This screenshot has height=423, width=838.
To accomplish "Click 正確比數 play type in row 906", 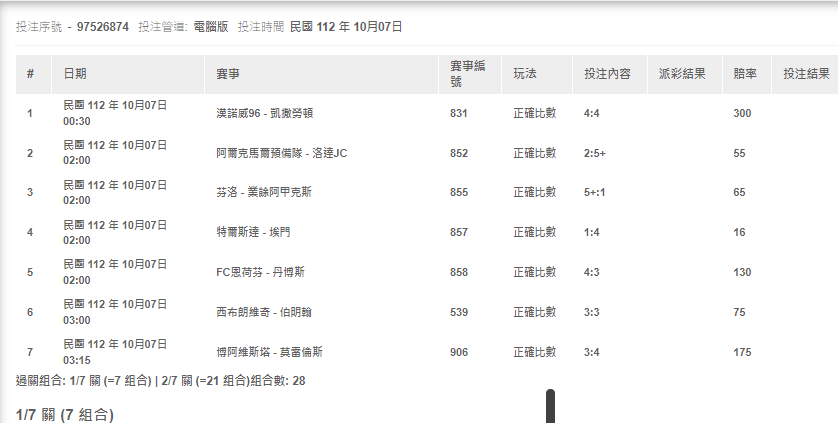I will [535, 352].
